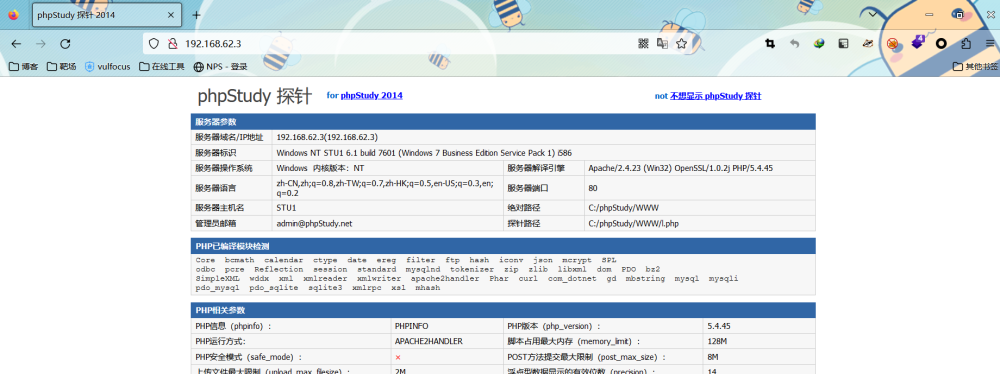1000x374 pixels.
Task: Click the hostname value STU1
Action: (x=286, y=208)
